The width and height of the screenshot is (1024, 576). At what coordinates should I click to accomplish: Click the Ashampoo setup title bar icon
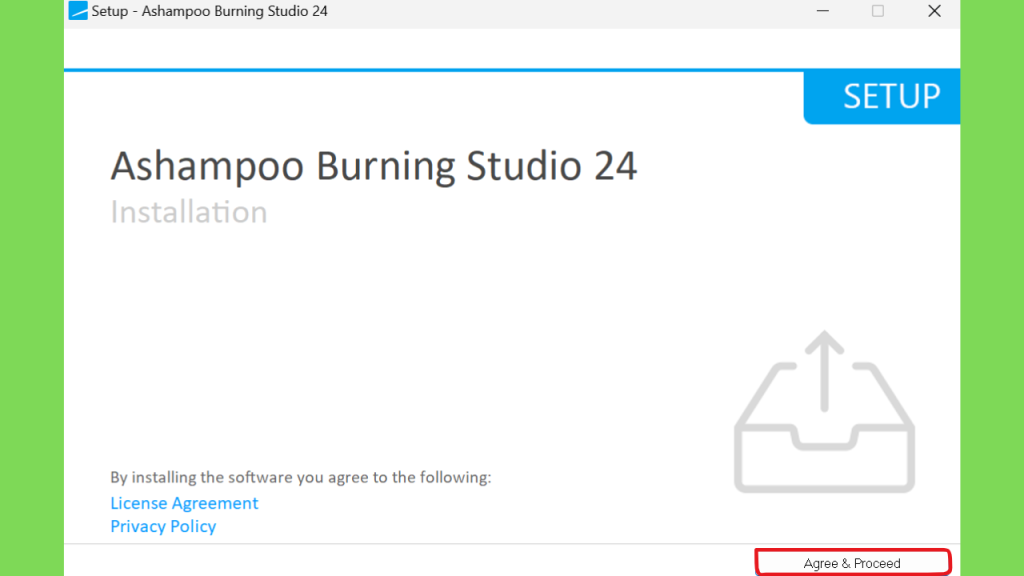pos(78,11)
